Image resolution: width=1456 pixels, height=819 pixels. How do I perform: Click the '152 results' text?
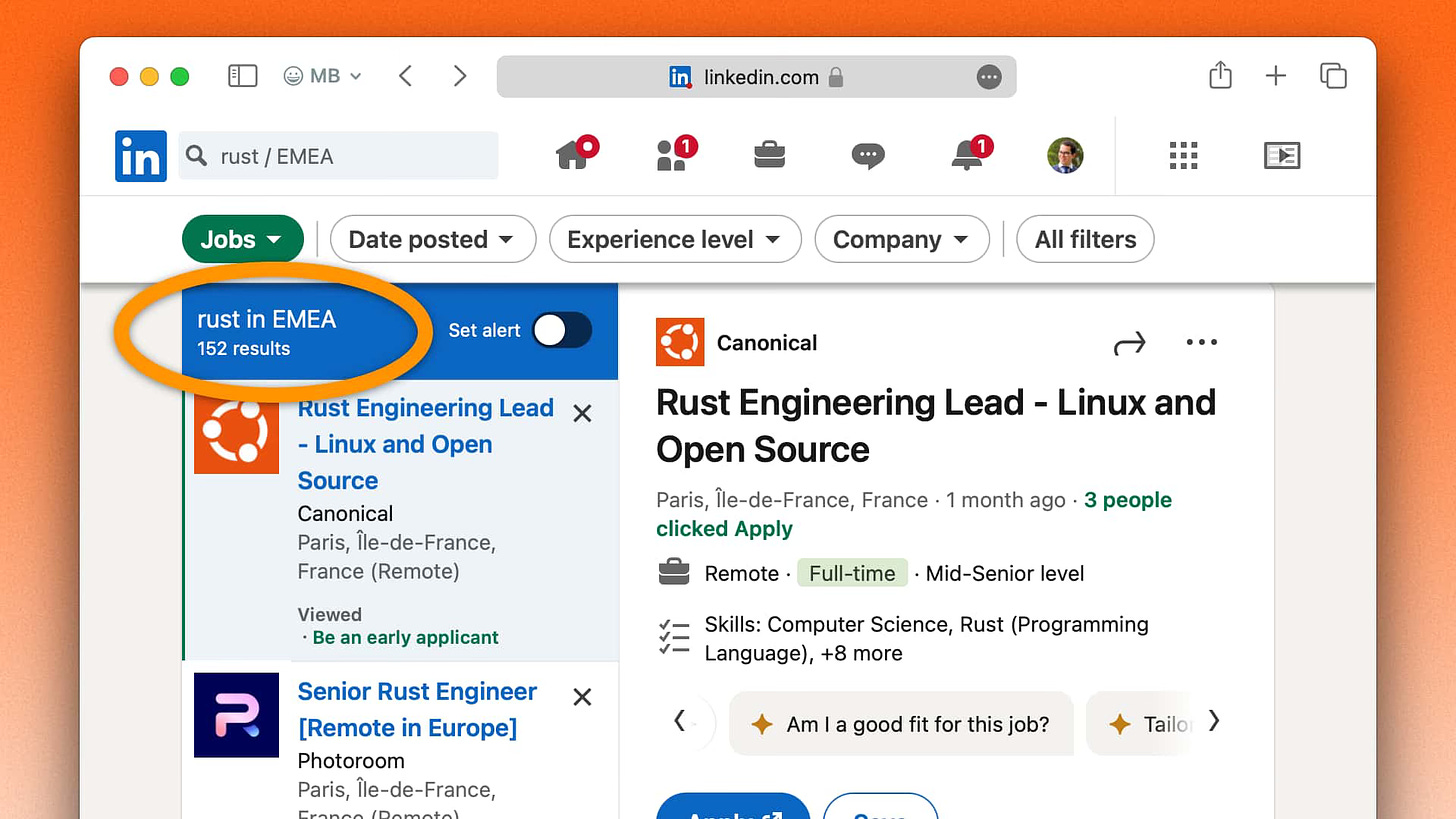tap(243, 348)
